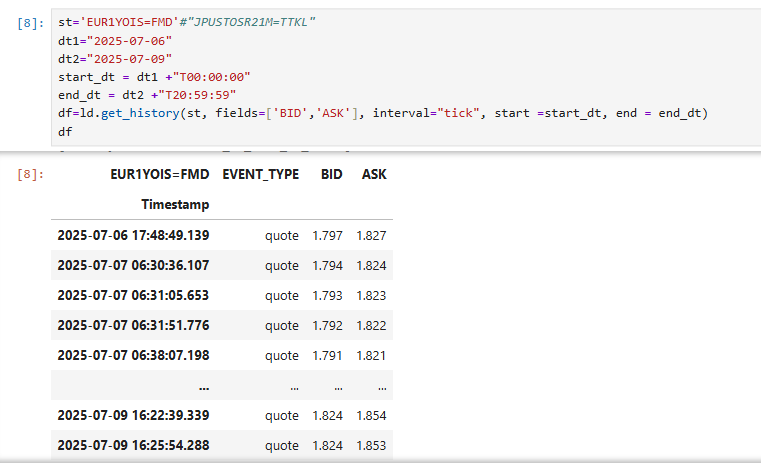Click ASK value 1.824 in 06:30:36 row
This screenshot has height=465, width=761.
coord(371,266)
